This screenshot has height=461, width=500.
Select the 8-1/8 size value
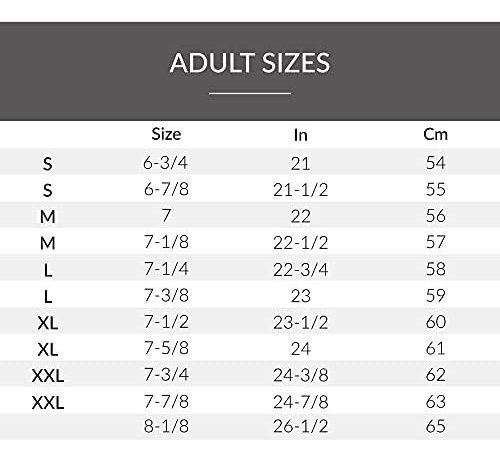[166, 426]
